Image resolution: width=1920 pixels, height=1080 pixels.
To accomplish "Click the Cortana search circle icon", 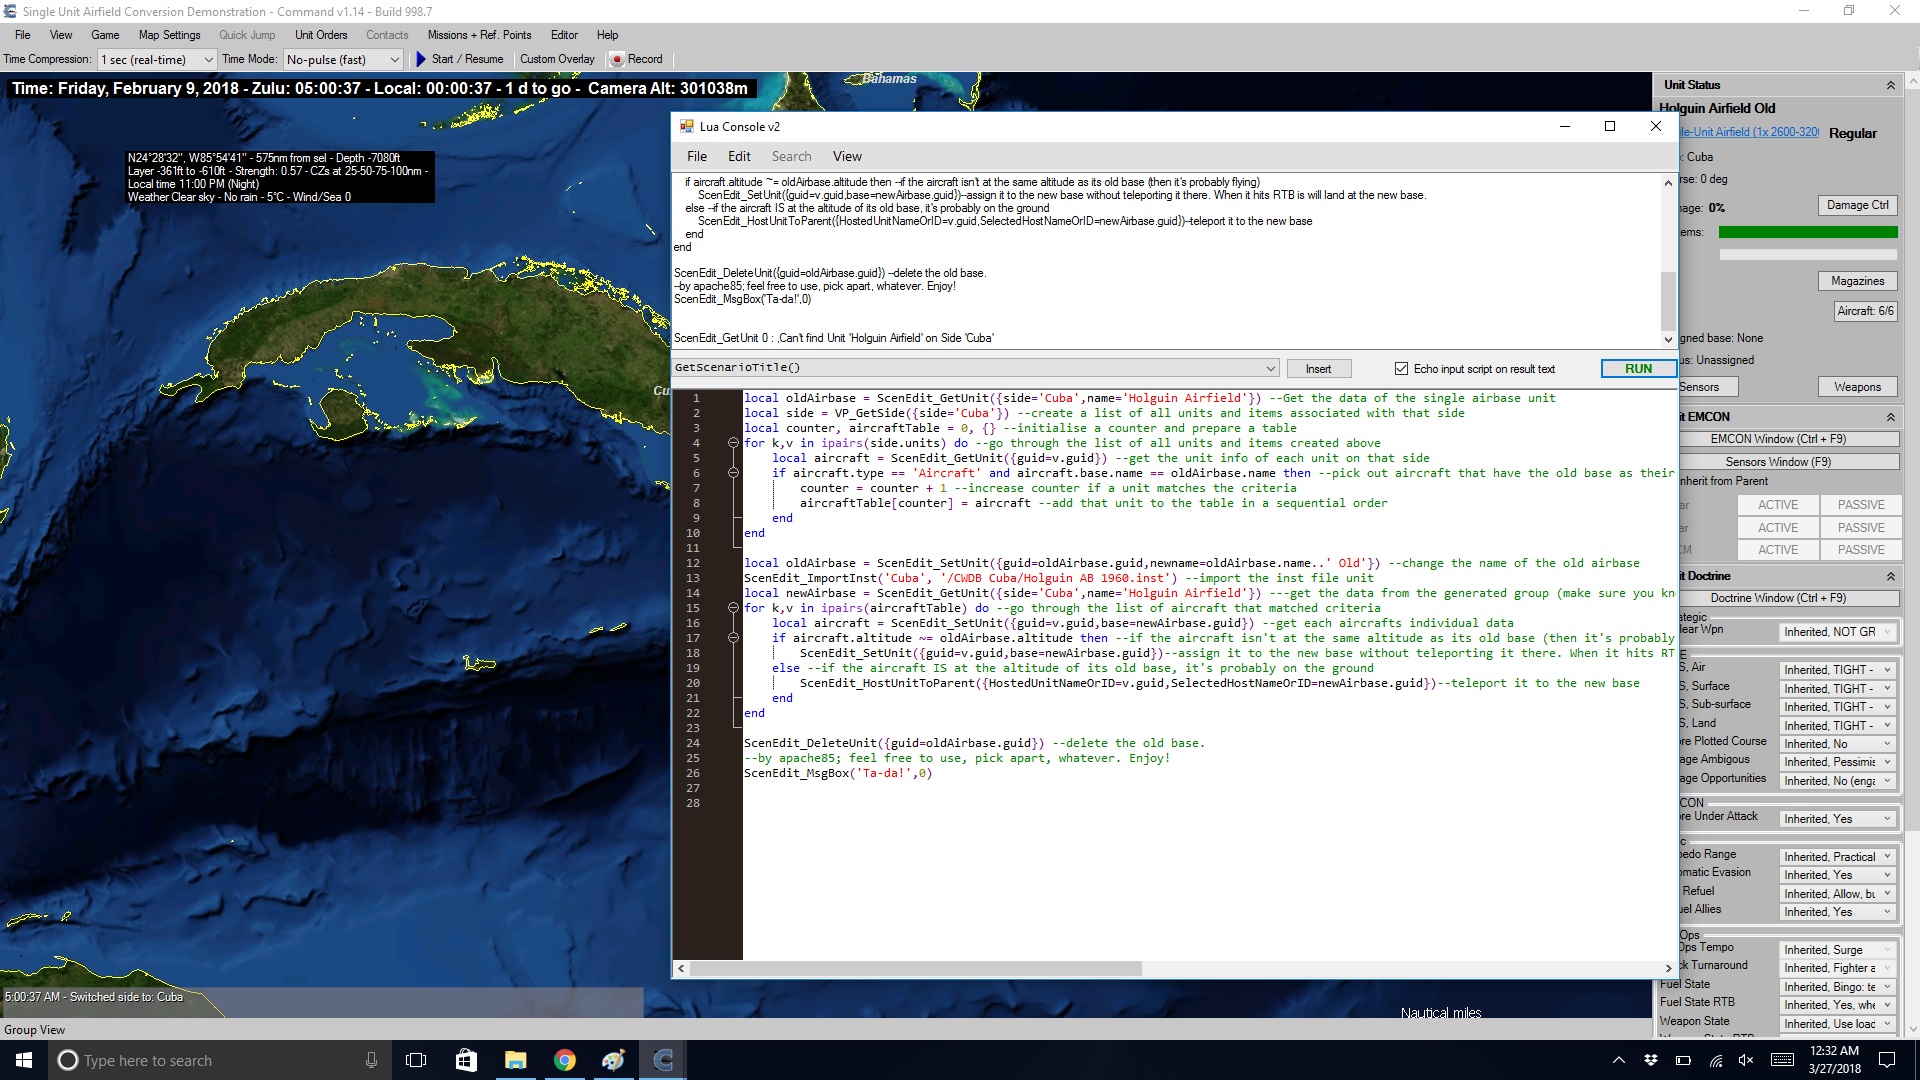I will pyautogui.click(x=67, y=1060).
